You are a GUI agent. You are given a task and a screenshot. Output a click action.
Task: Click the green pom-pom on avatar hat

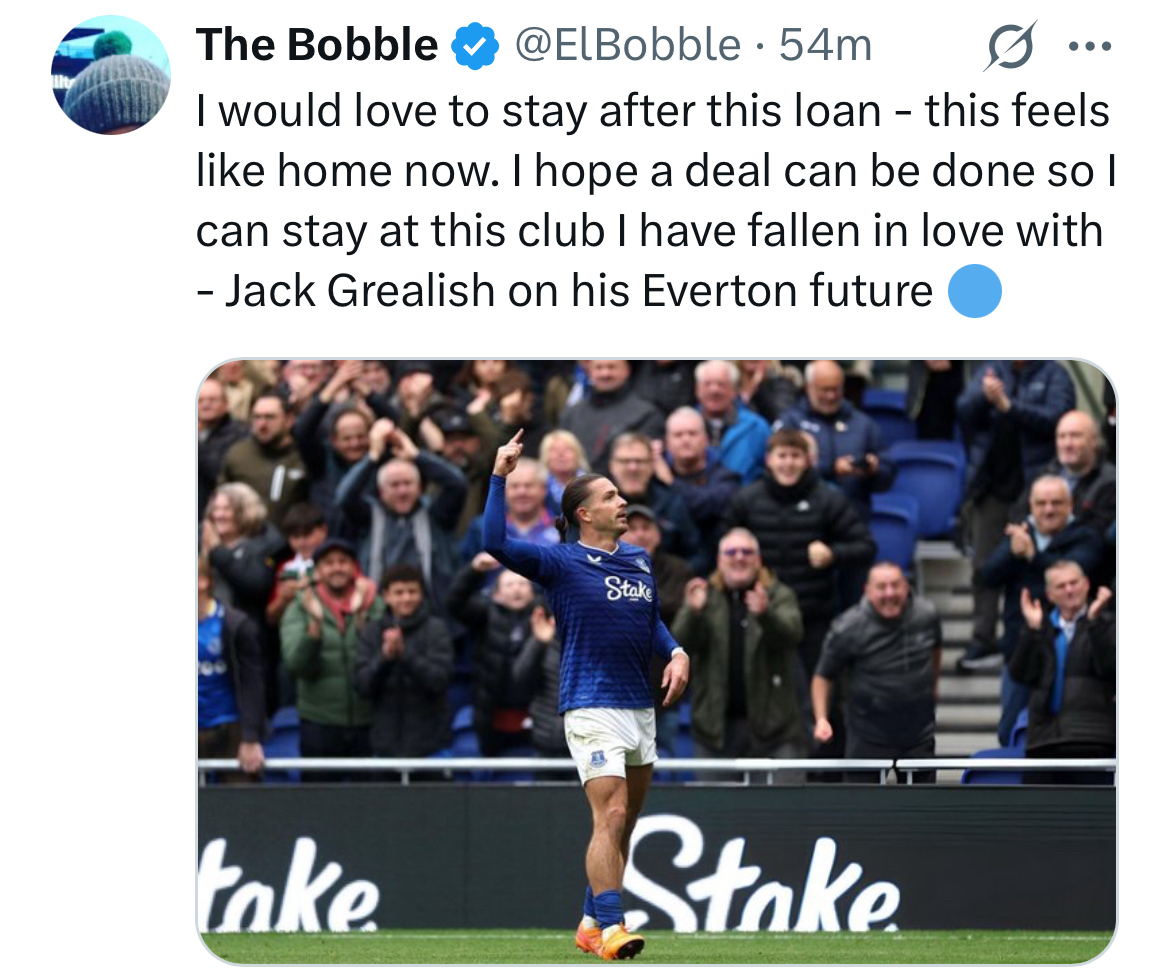112,44
